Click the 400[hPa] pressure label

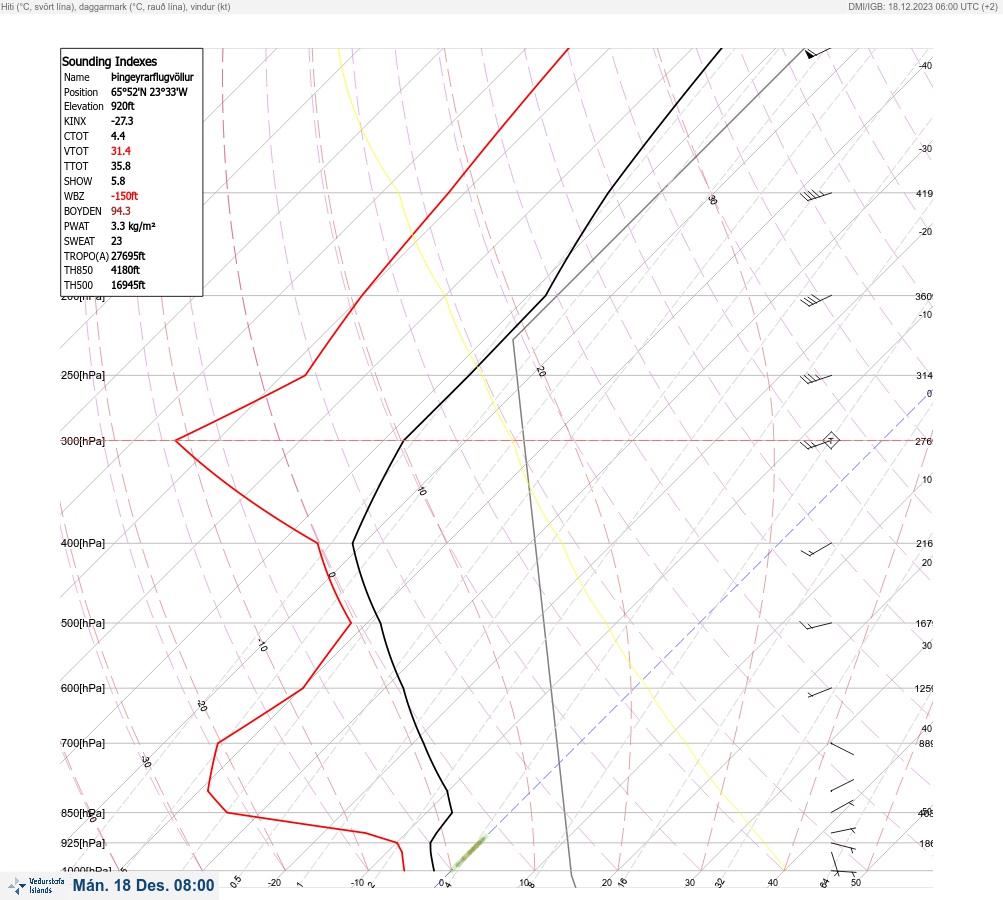click(83, 543)
